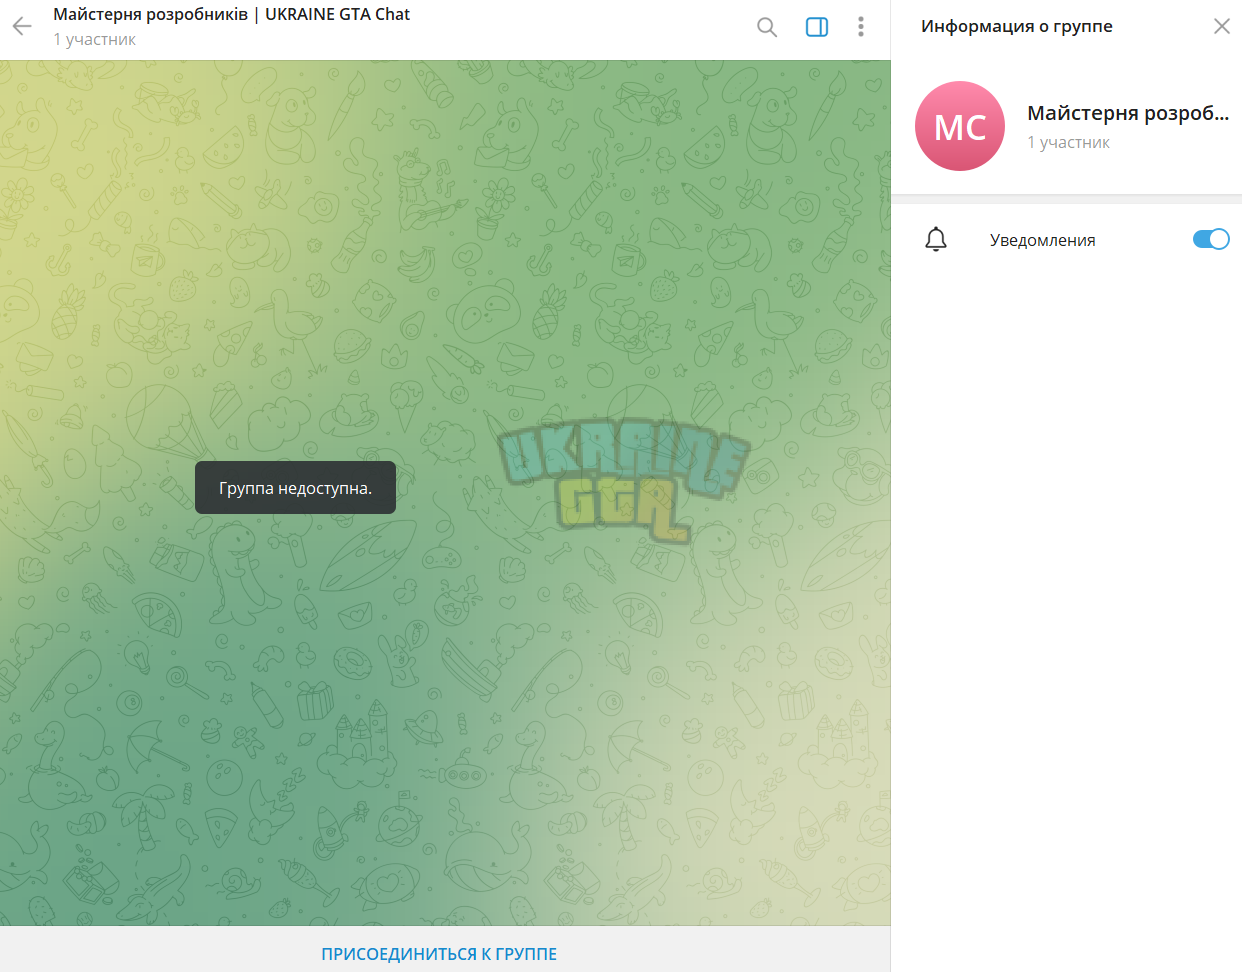Click '1 участник' in group info panel
This screenshot has height=972, width=1242.
1068,142
